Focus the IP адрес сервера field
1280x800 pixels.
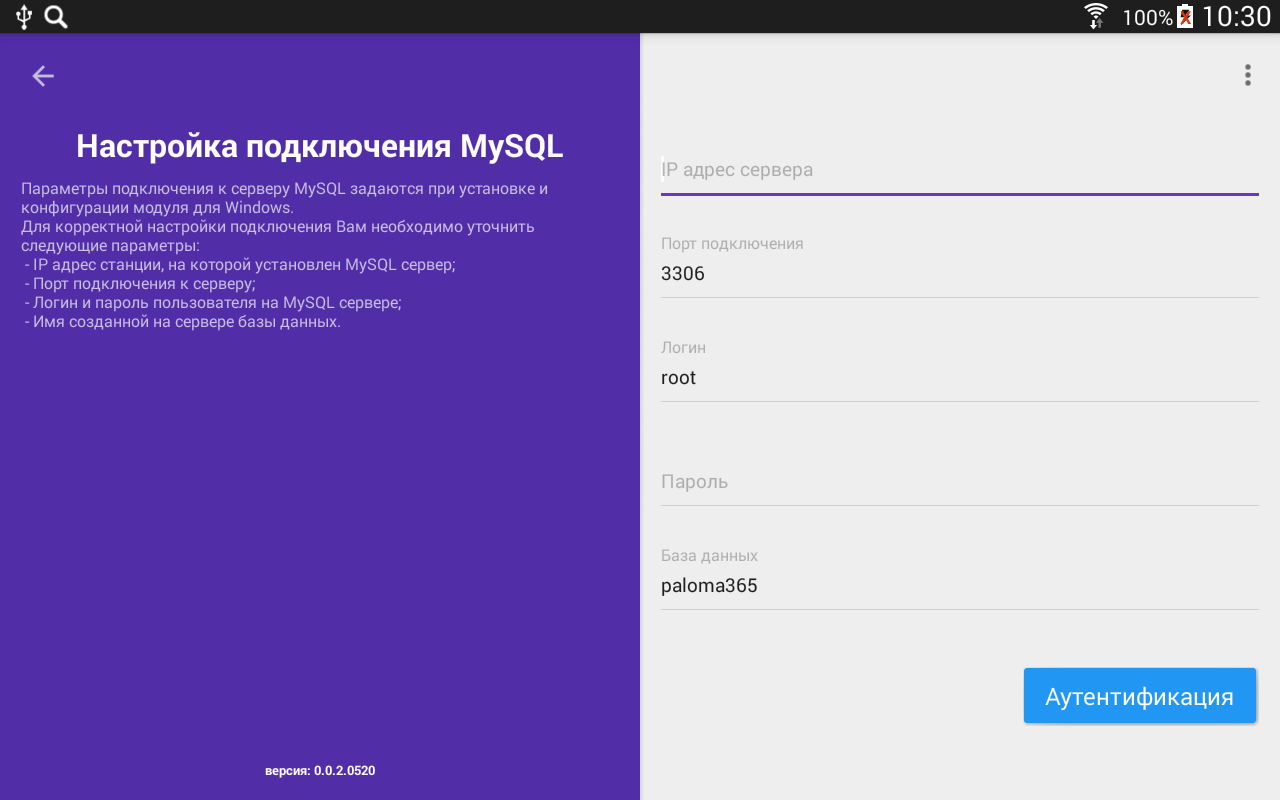(x=960, y=170)
